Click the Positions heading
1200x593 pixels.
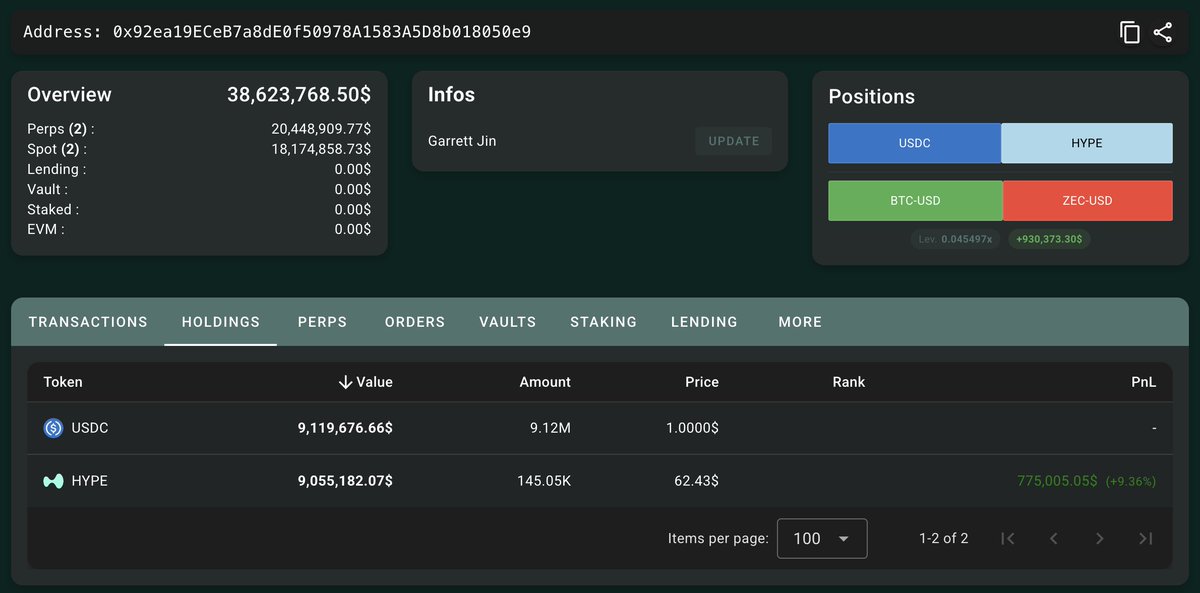872,97
